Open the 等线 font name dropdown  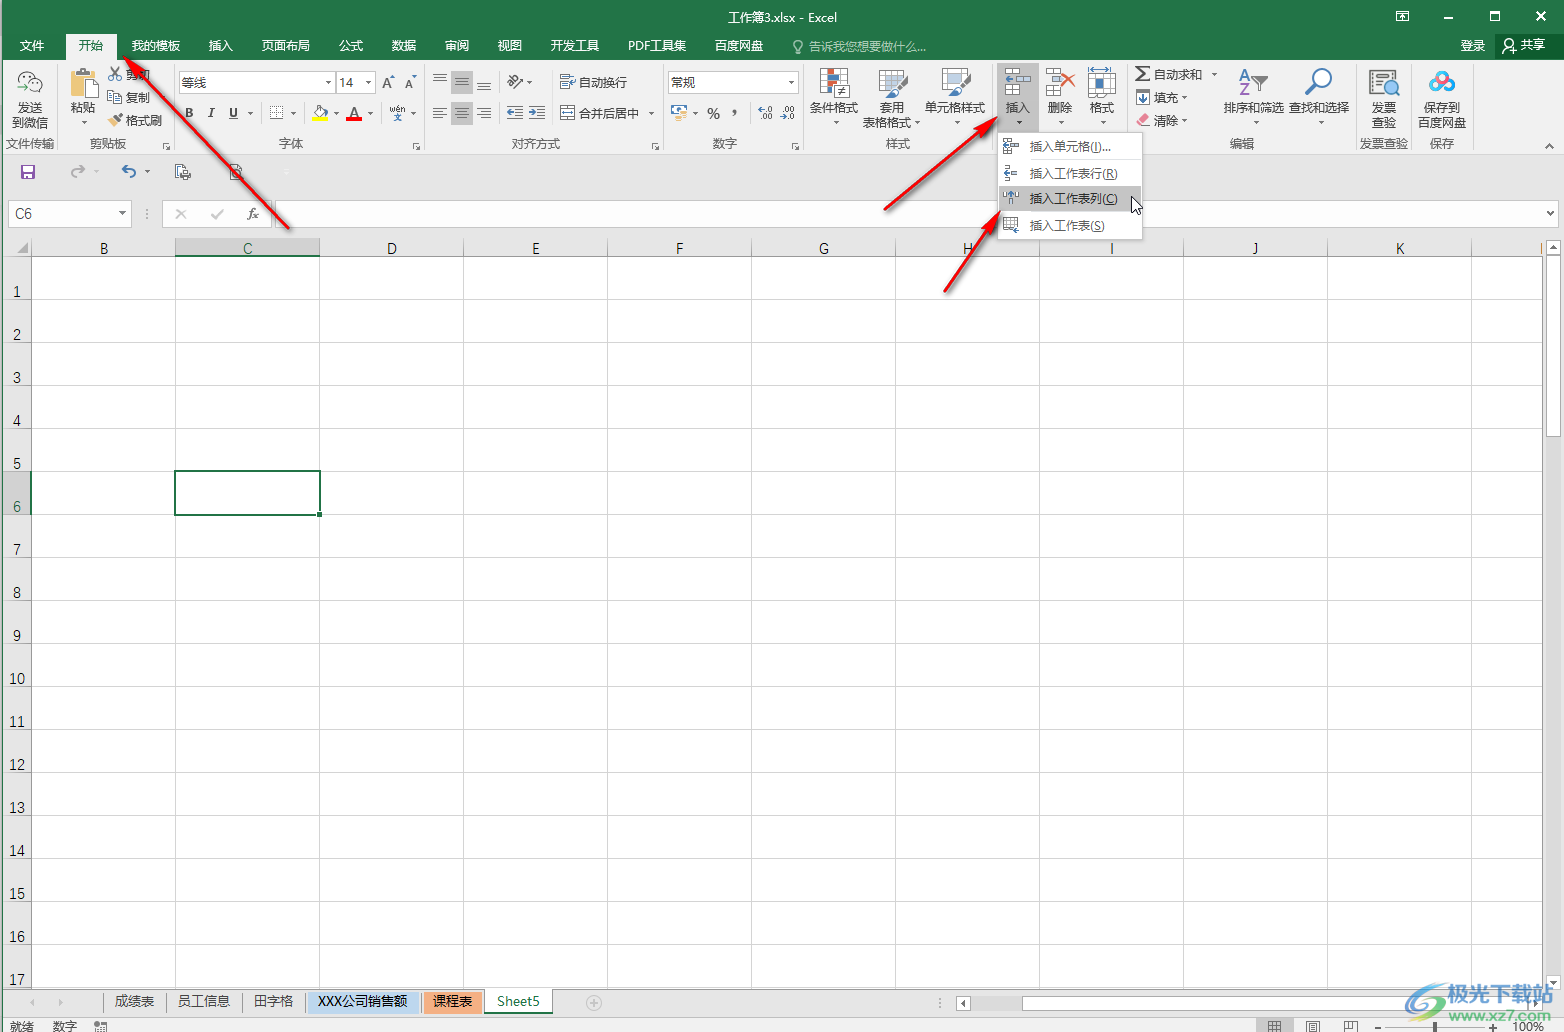tap(328, 83)
